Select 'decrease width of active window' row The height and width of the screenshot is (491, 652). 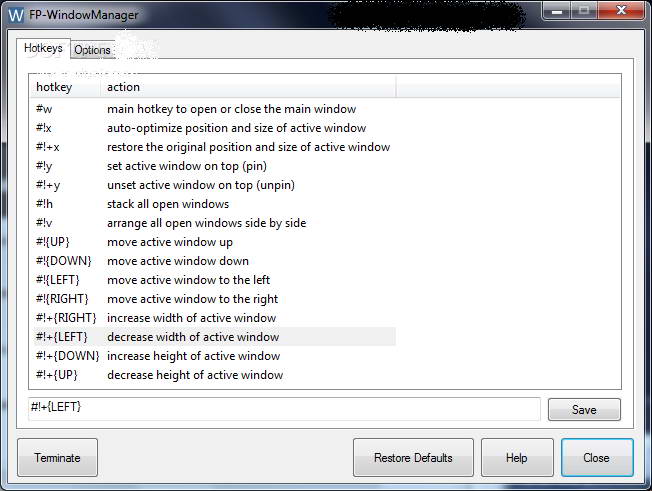pos(214,337)
